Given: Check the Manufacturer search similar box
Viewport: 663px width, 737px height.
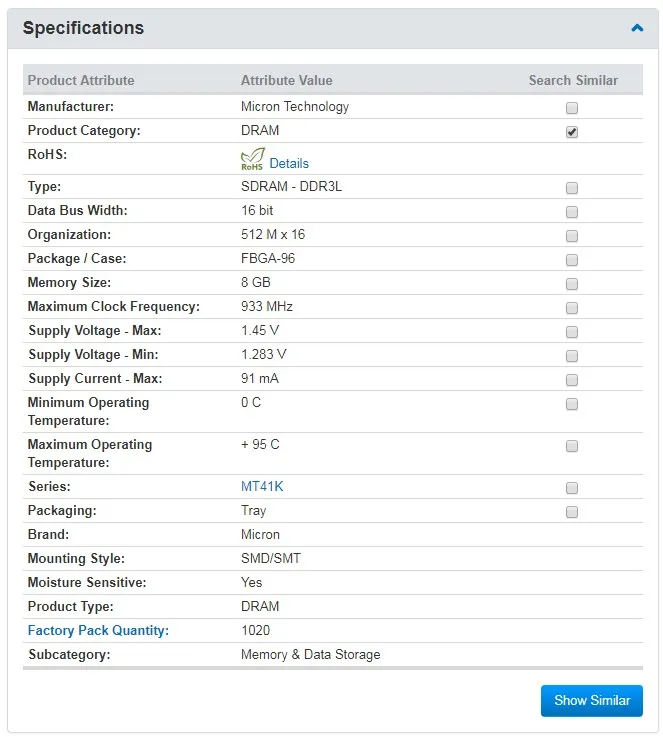Looking at the screenshot, I should point(572,108).
